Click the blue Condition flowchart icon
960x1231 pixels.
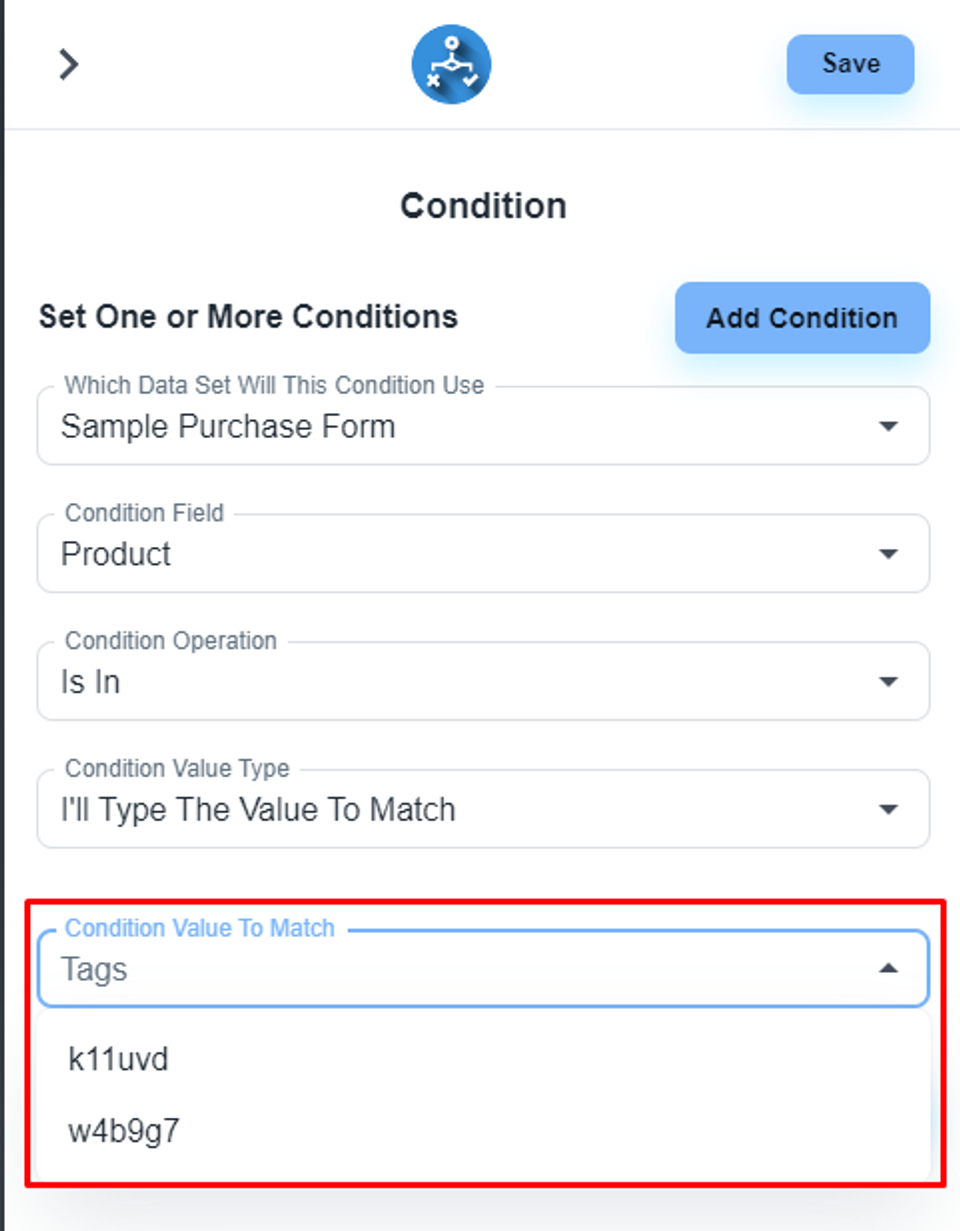tap(451, 65)
